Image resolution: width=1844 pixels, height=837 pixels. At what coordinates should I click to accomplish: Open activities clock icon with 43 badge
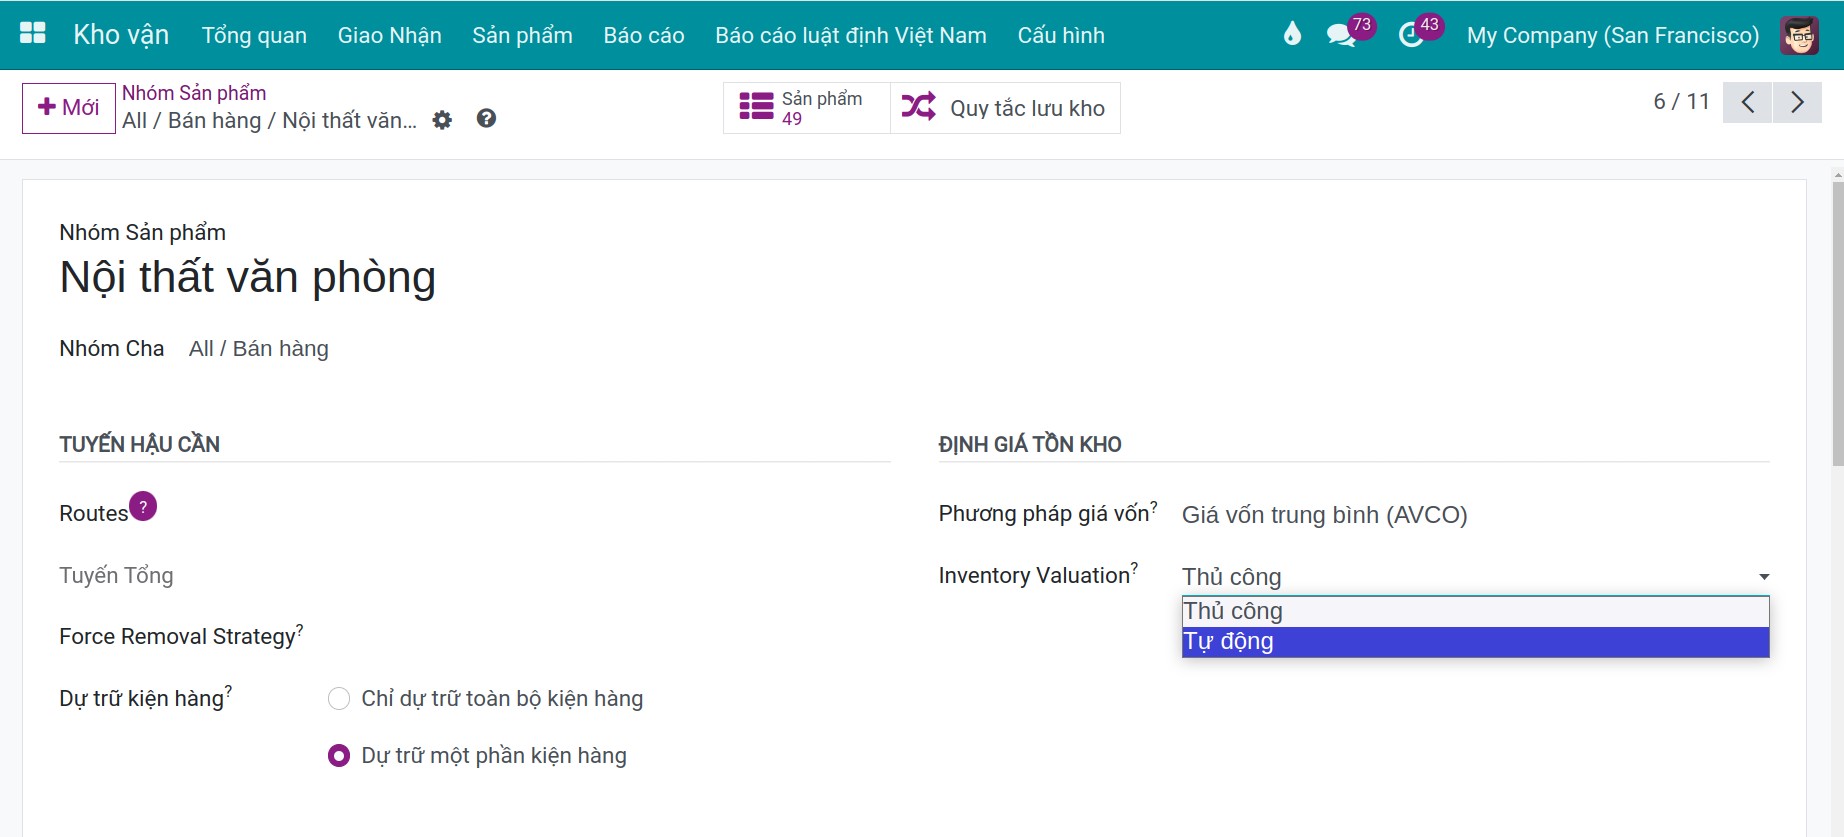pyautogui.click(x=1411, y=35)
